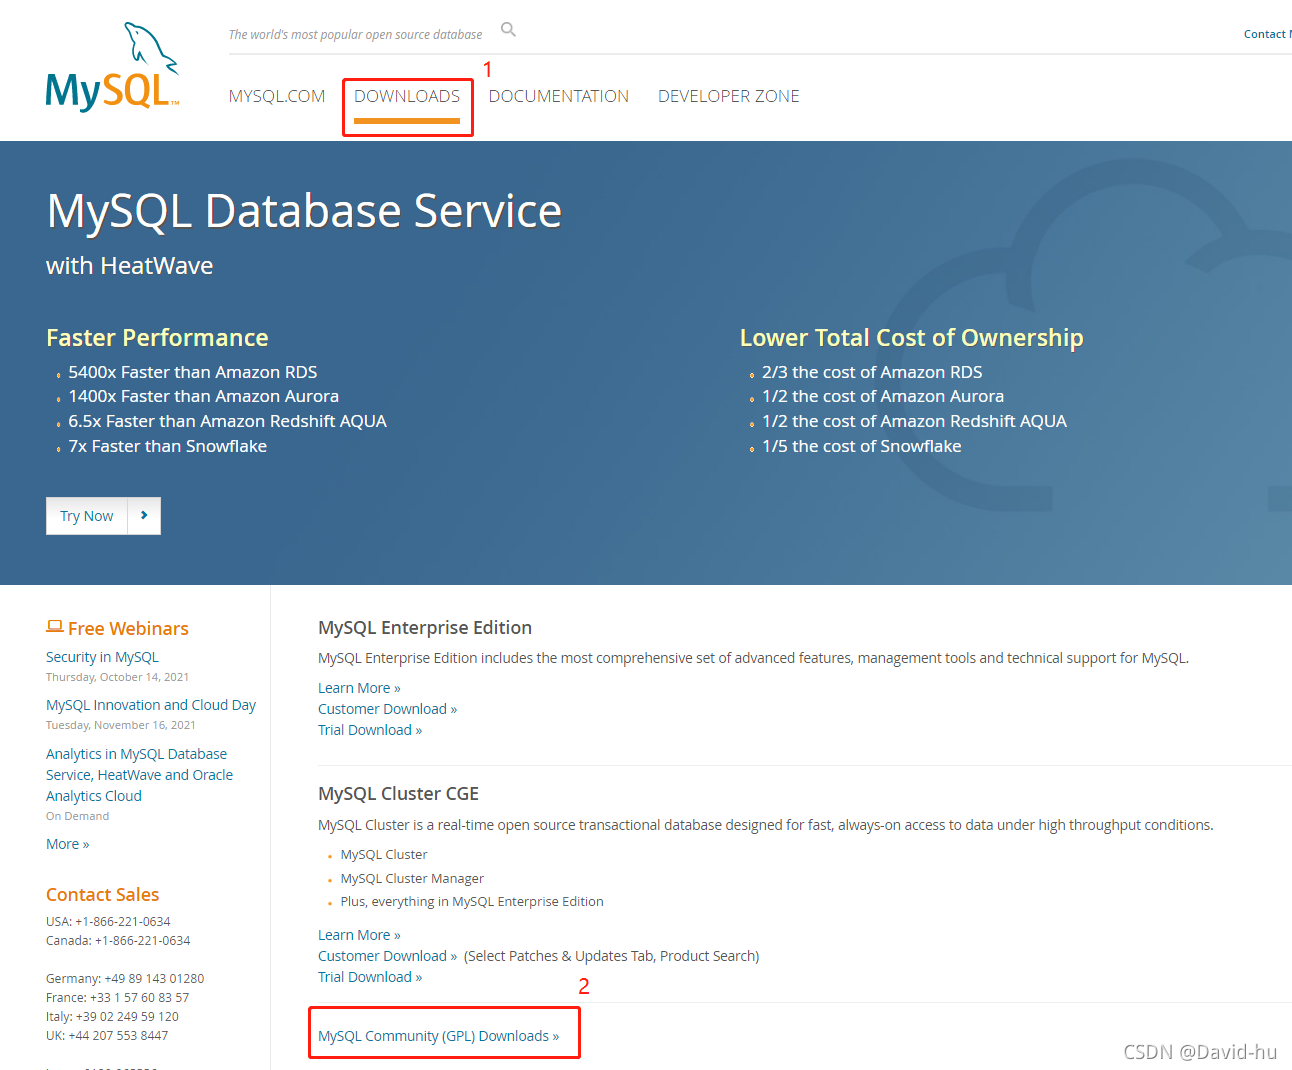
Task: Click the UK phone number line
Action: tap(107, 1035)
